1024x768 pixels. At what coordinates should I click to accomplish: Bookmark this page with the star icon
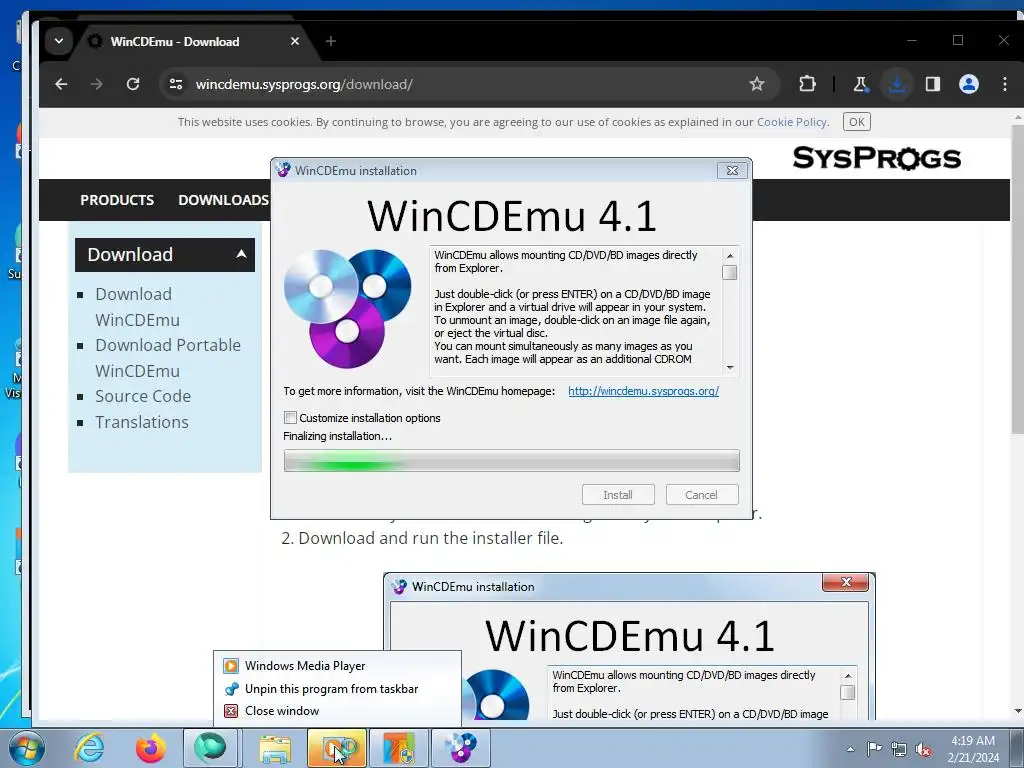pyautogui.click(x=757, y=84)
